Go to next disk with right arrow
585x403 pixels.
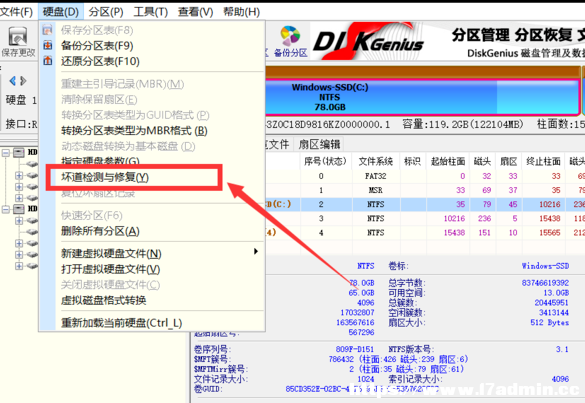pos(24,81)
